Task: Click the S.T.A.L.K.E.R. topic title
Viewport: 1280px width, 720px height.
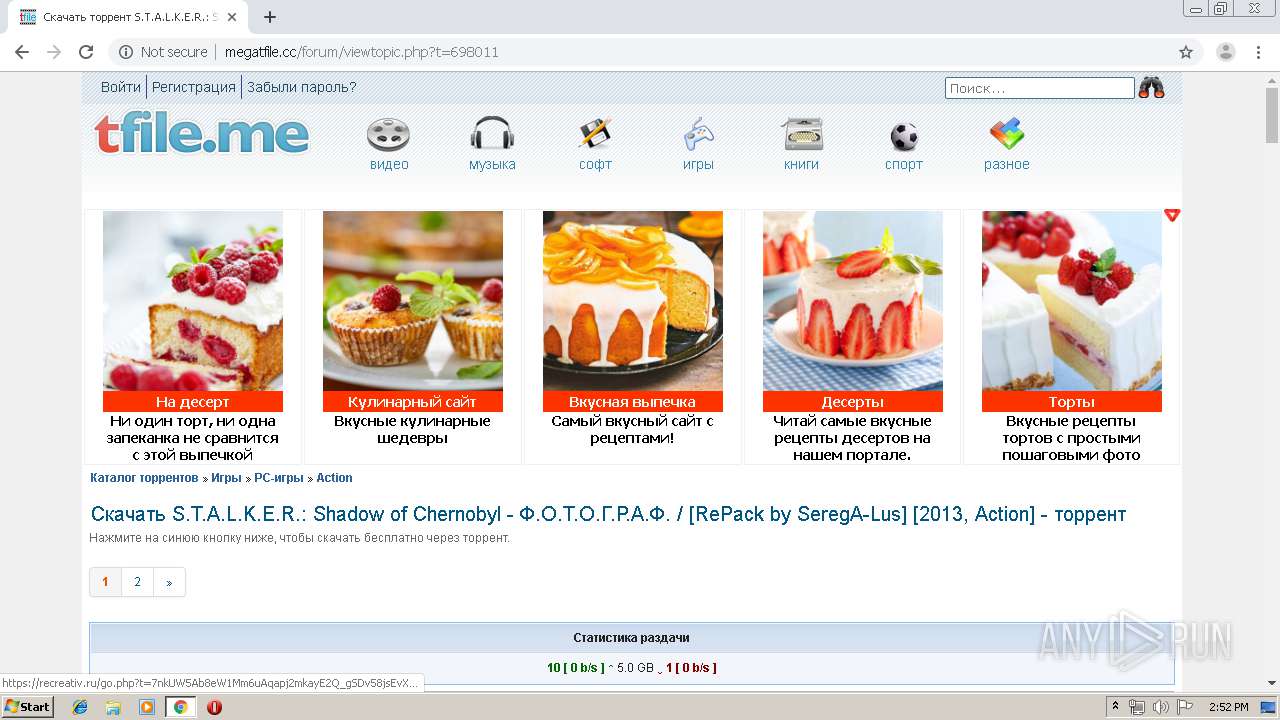Action: coord(608,514)
